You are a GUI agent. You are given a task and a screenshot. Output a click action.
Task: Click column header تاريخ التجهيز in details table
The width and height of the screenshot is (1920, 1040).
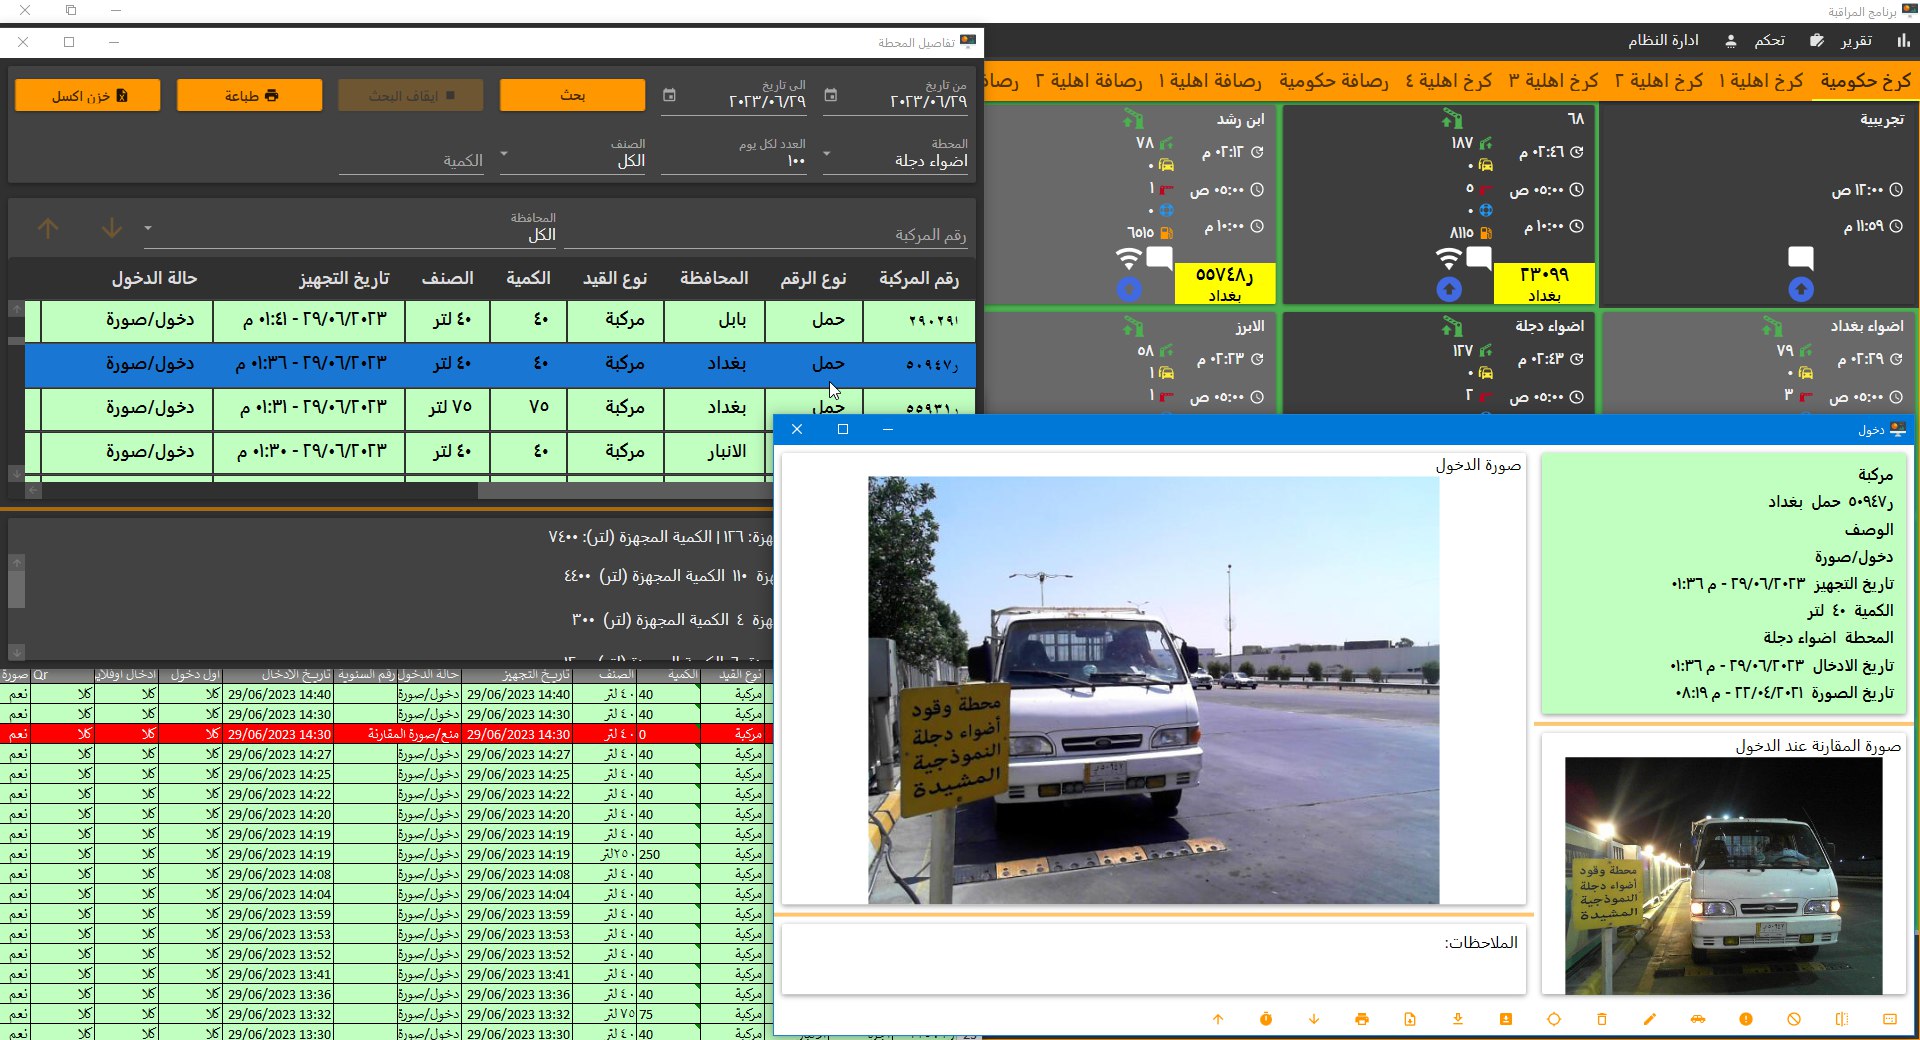point(344,278)
